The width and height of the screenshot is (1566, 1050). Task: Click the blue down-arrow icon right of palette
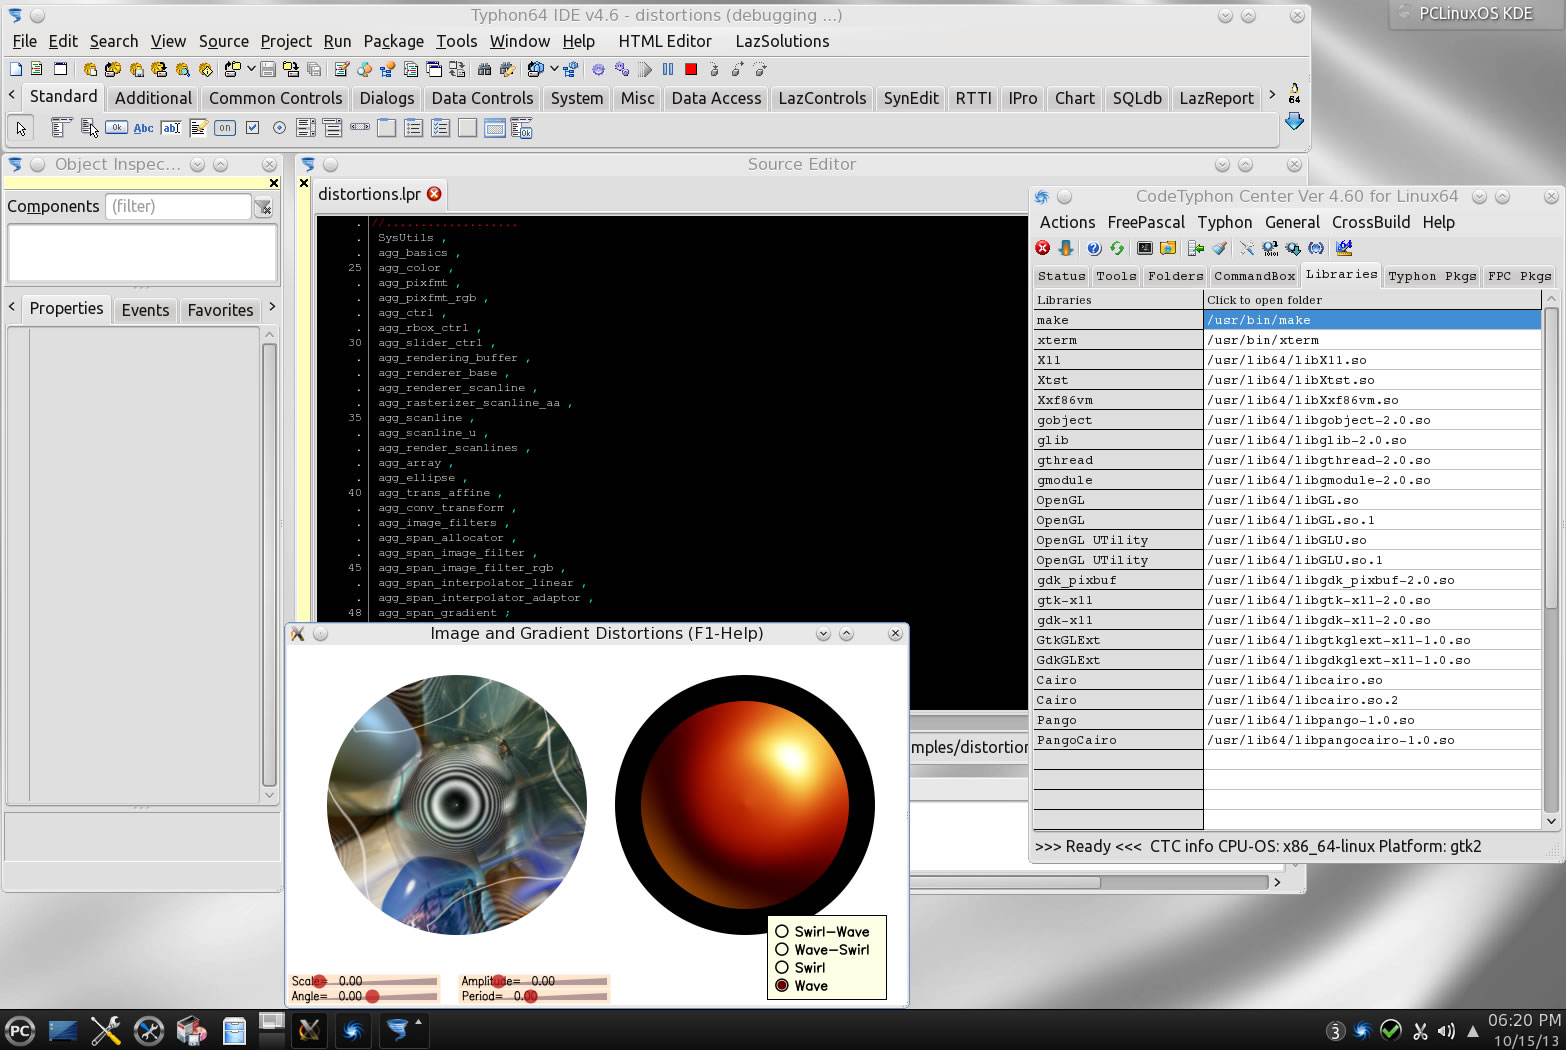tap(1294, 121)
